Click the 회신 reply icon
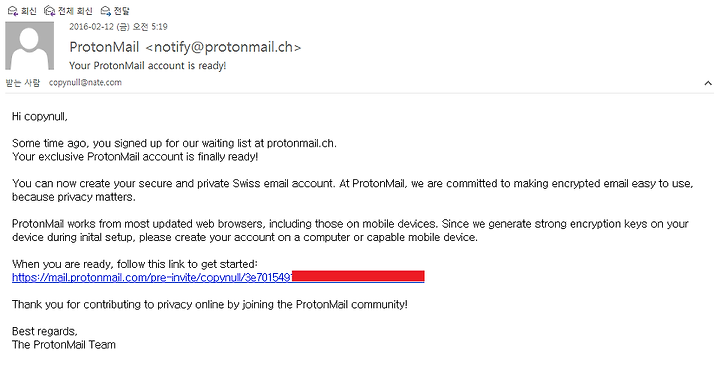720x378 pixels. pyautogui.click(x=13, y=11)
